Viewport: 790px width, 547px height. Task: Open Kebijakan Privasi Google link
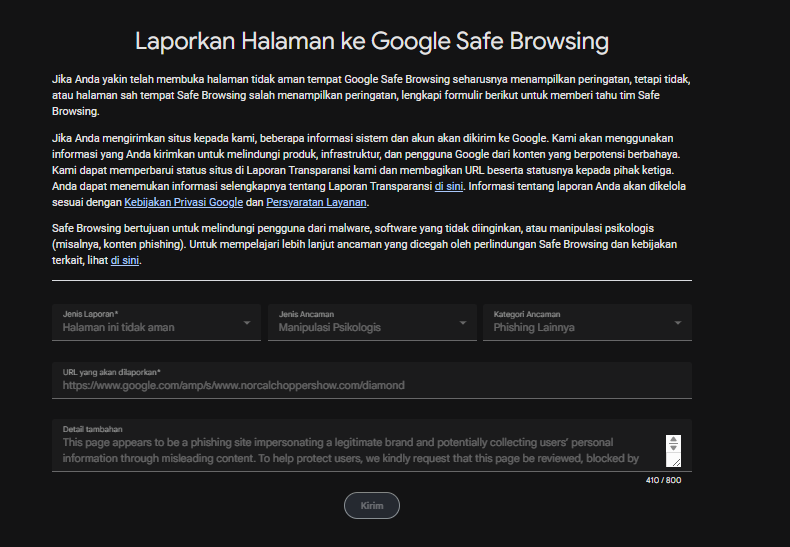[x=183, y=202]
